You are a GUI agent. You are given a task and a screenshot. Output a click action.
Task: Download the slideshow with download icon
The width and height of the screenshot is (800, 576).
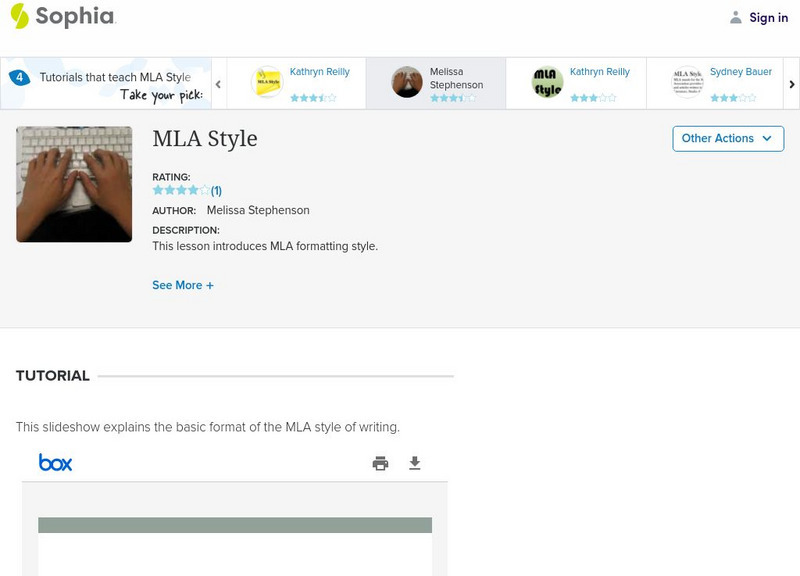[x=415, y=463]
